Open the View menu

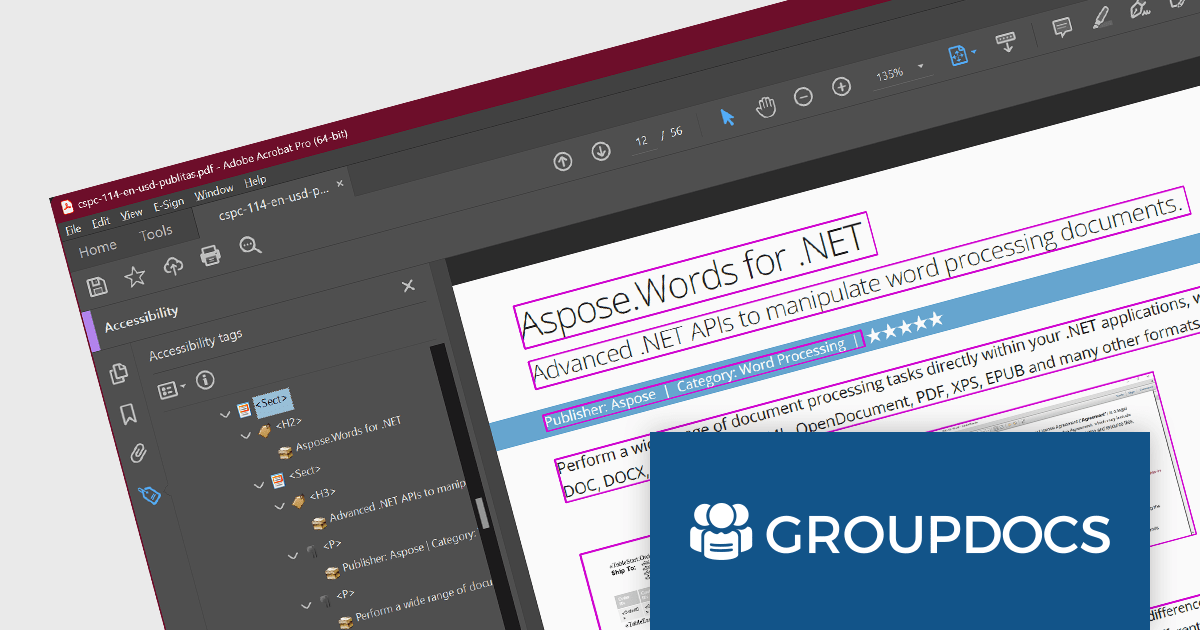[x=132, y=213]
